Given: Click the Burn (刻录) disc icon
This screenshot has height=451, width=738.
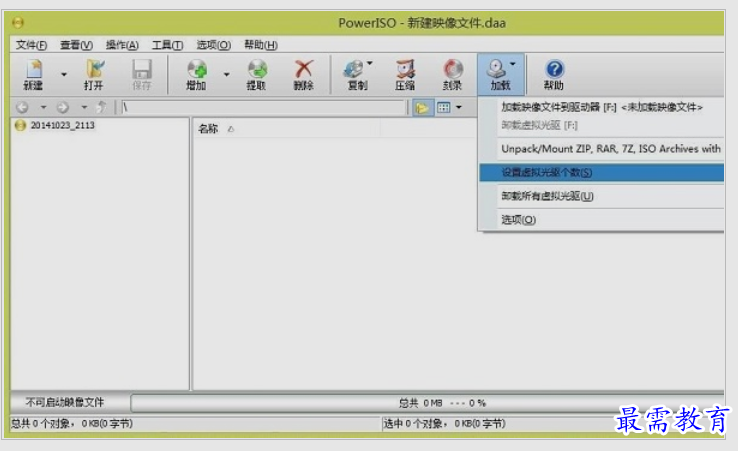Looking at the screenshot, I should pyautogui.click(x=452, y=74).
